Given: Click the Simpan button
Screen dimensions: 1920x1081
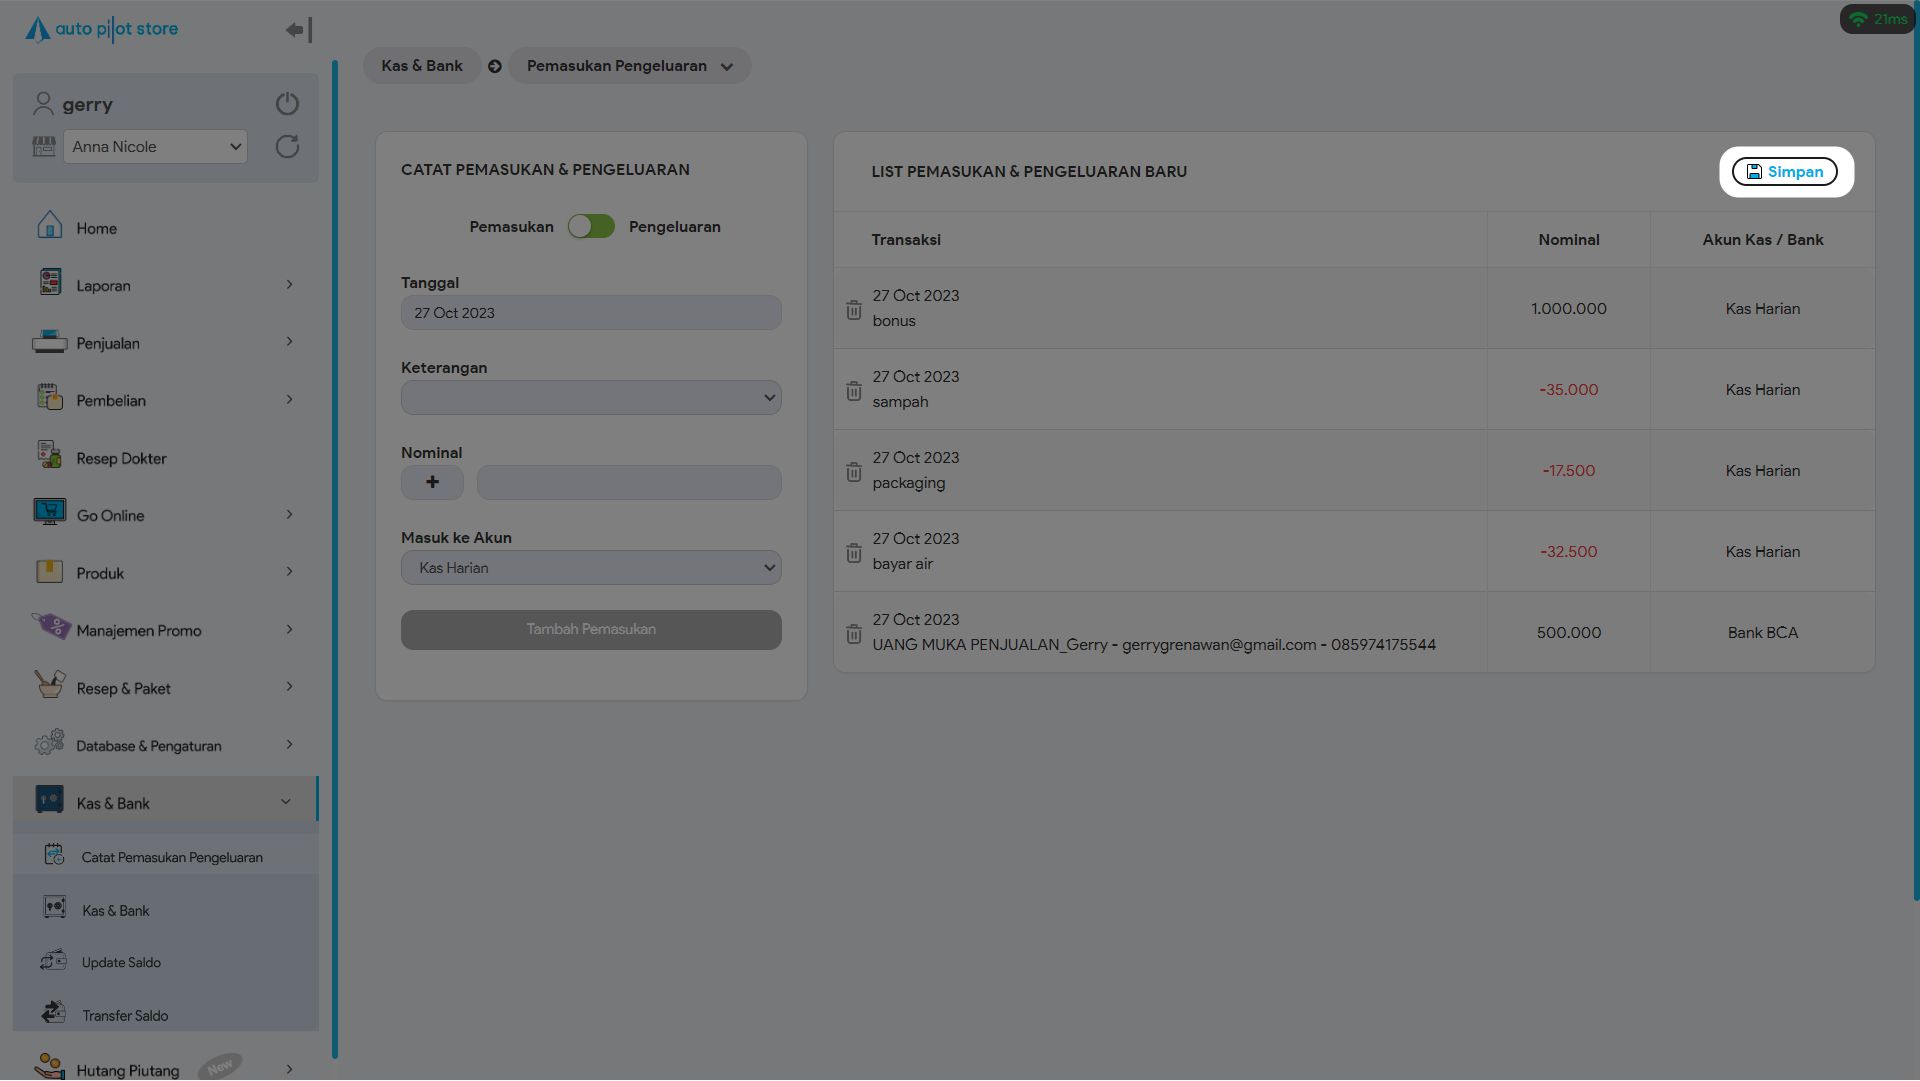Looking at the screenshot, I should [1784, 172].
